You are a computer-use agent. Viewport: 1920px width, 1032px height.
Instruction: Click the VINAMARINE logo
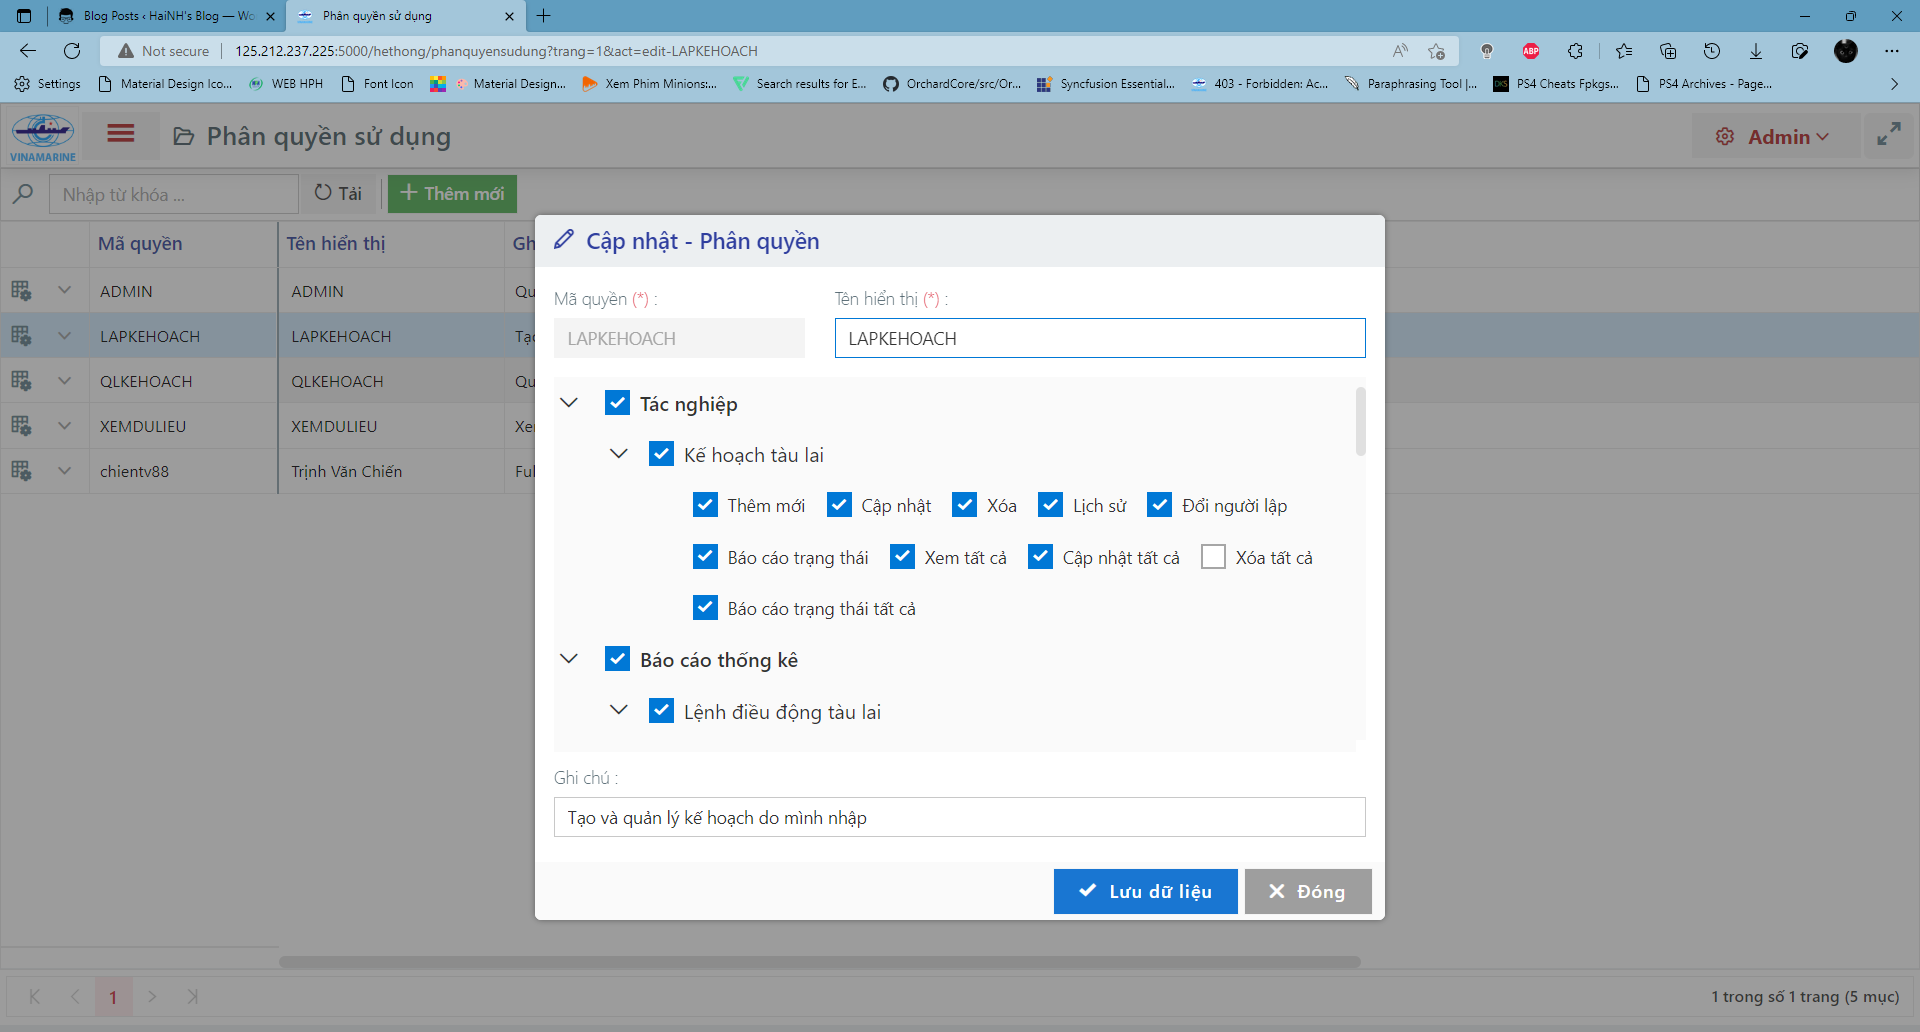pos(42,136)
